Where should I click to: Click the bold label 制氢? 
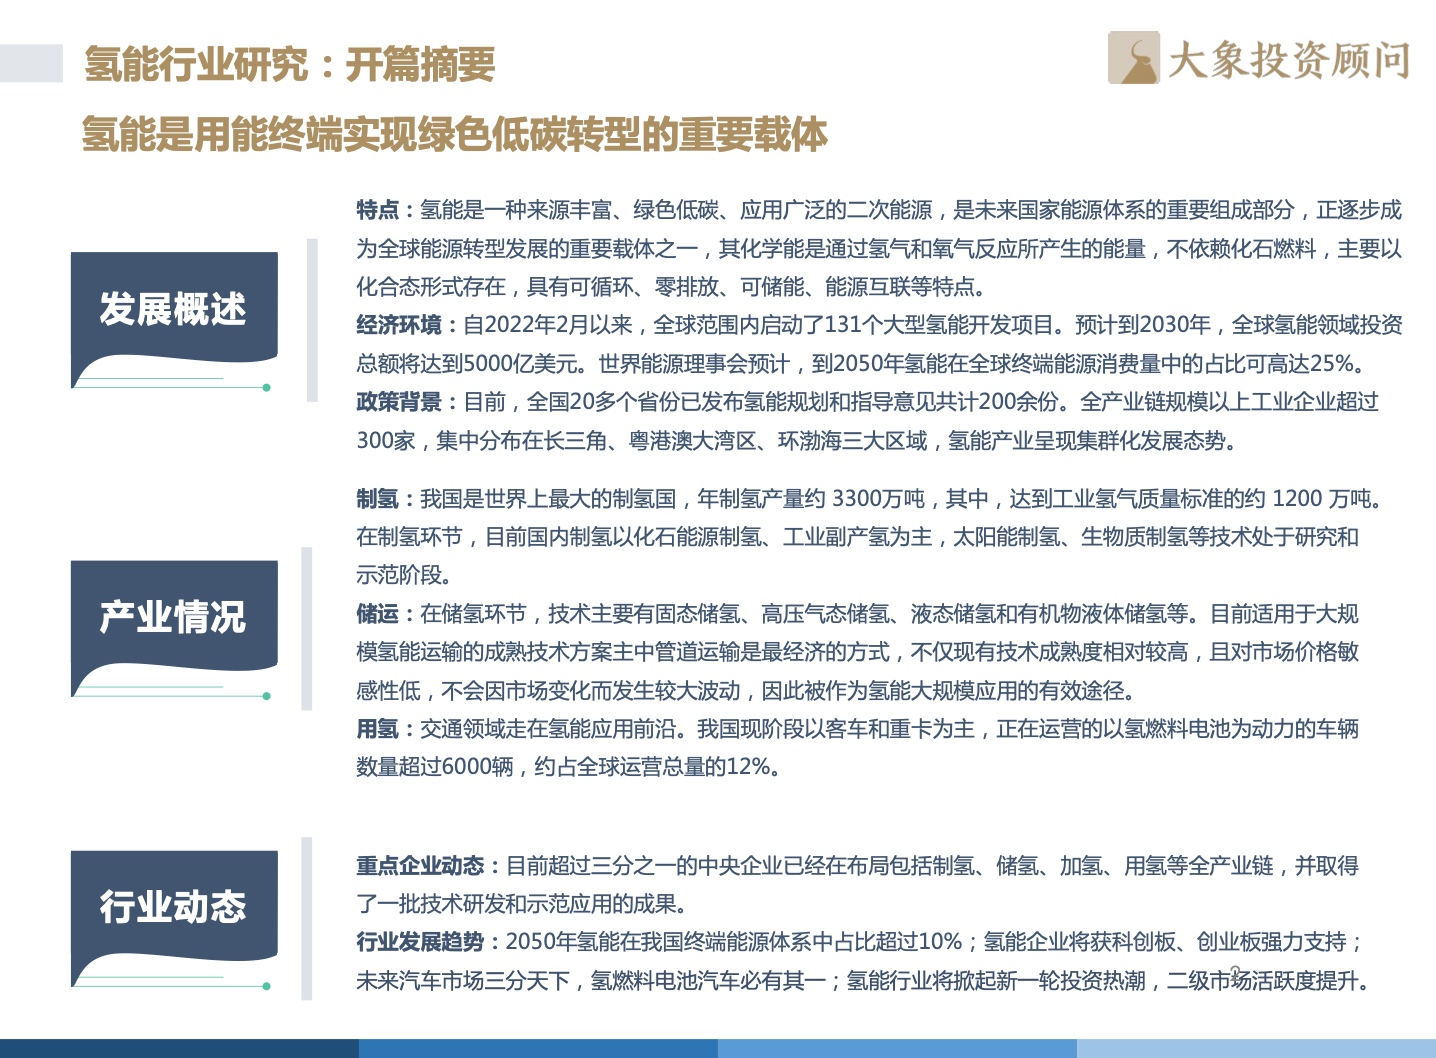[x=378, y=499]
